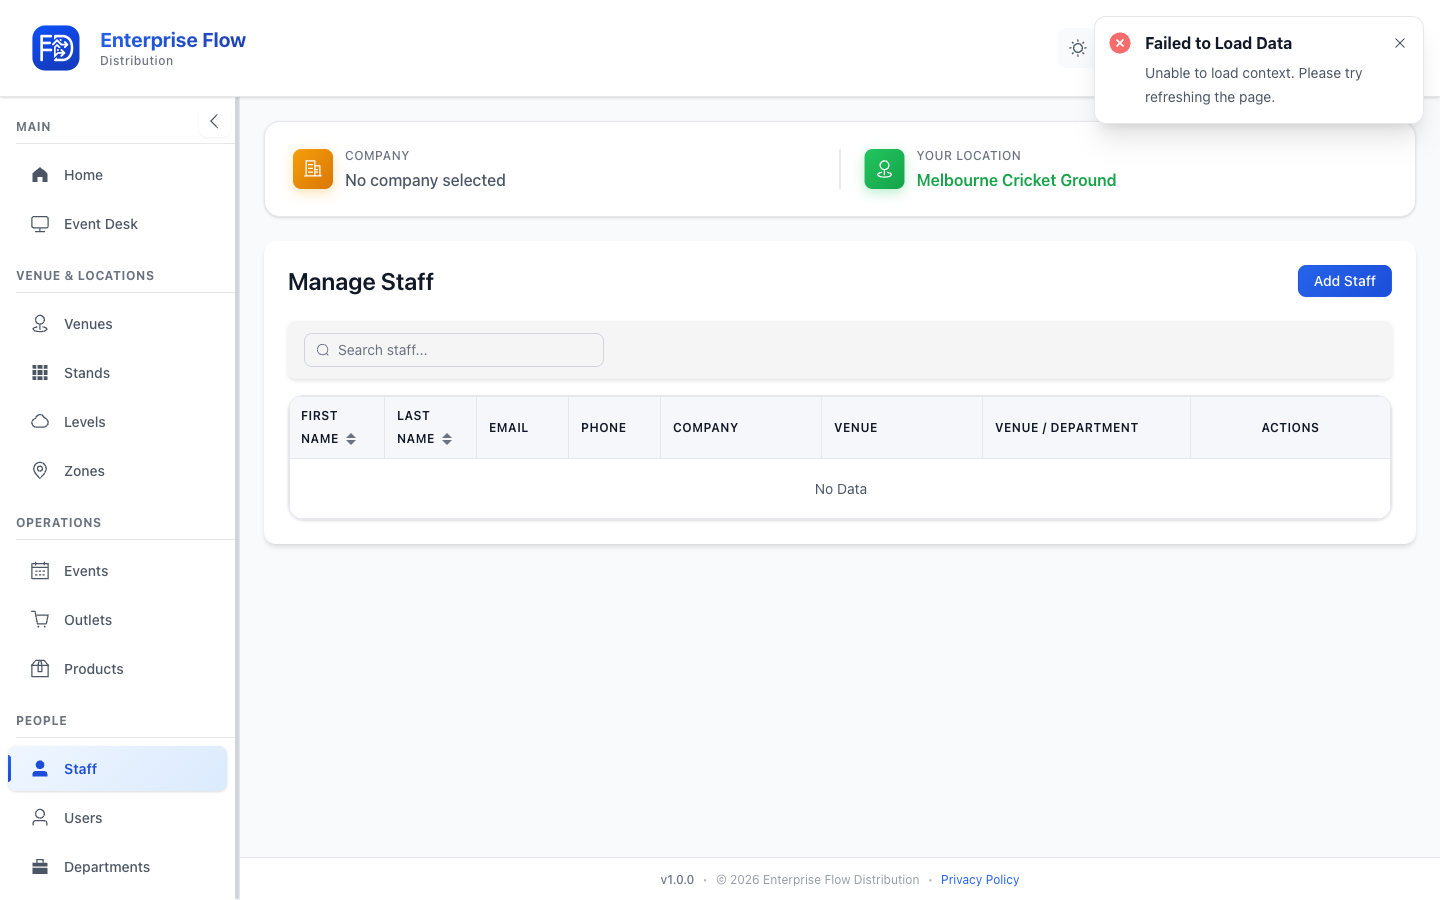Click the Outlets shopping cart icon
The image size is (1440, 900).
click(40, 620)
